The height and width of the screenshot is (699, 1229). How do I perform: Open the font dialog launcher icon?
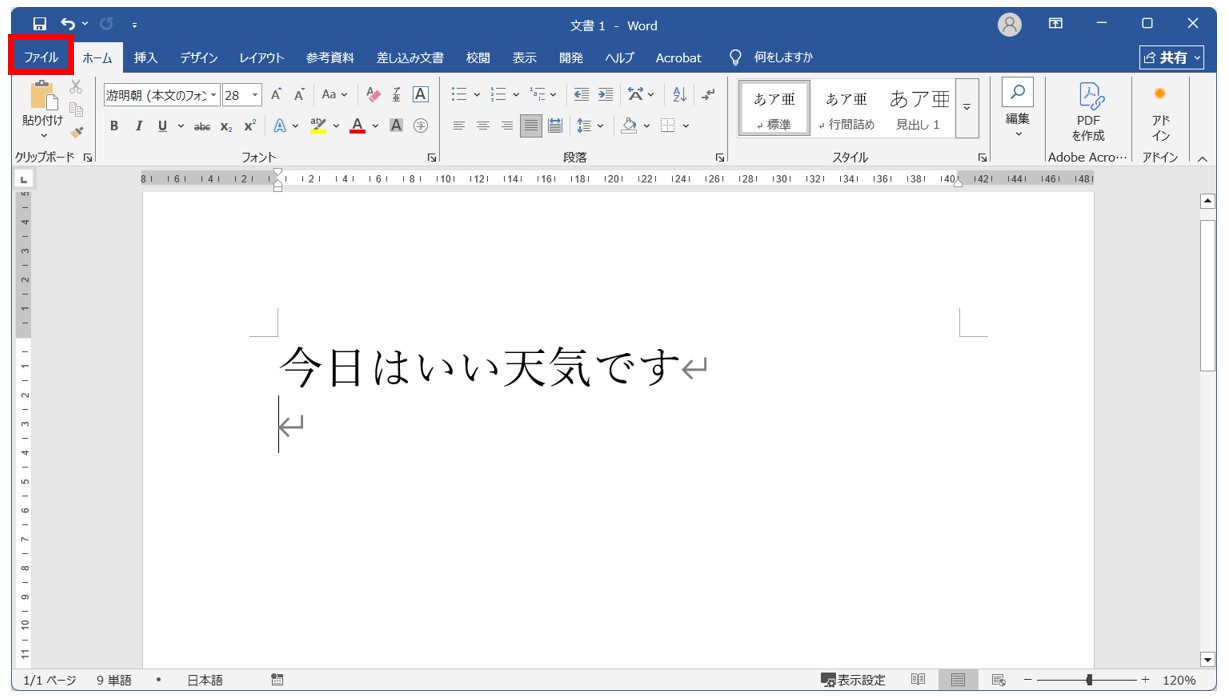click(x=432, y=158)
